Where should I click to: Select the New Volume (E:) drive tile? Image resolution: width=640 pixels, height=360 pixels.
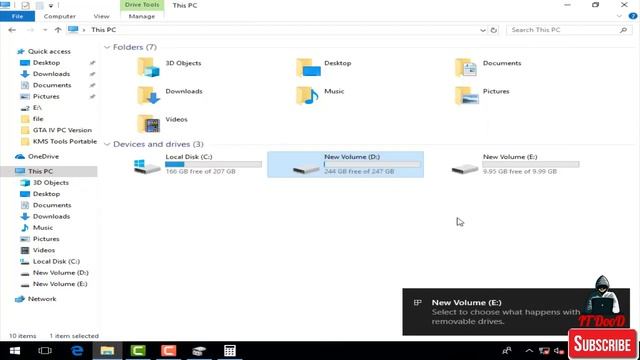[515, 164]
